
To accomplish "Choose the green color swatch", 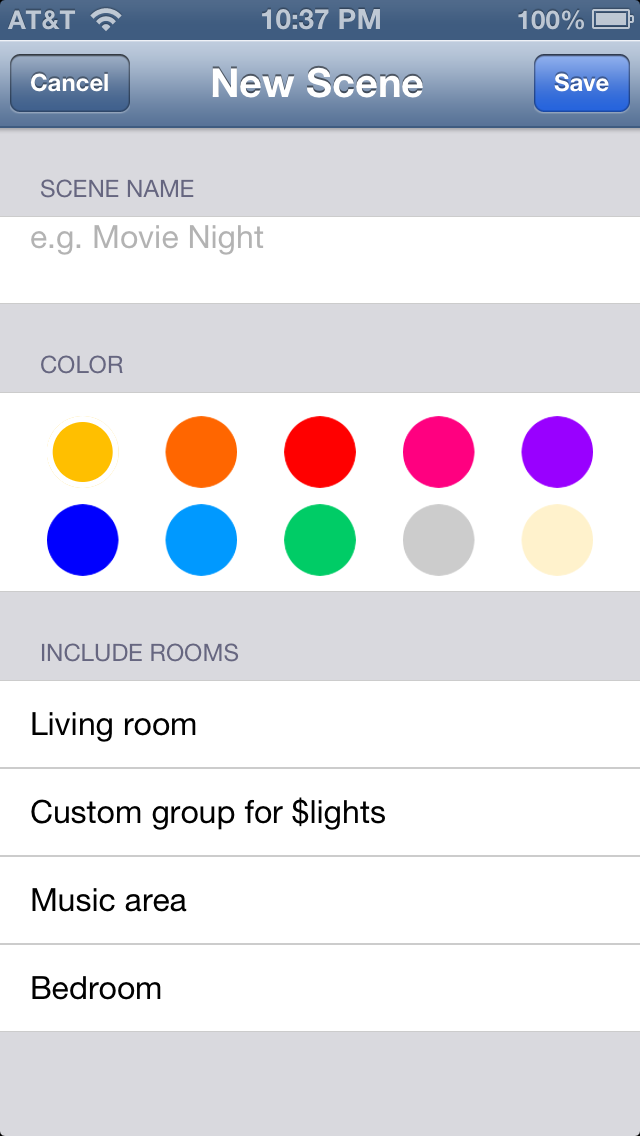I will [x=320, y=540].
